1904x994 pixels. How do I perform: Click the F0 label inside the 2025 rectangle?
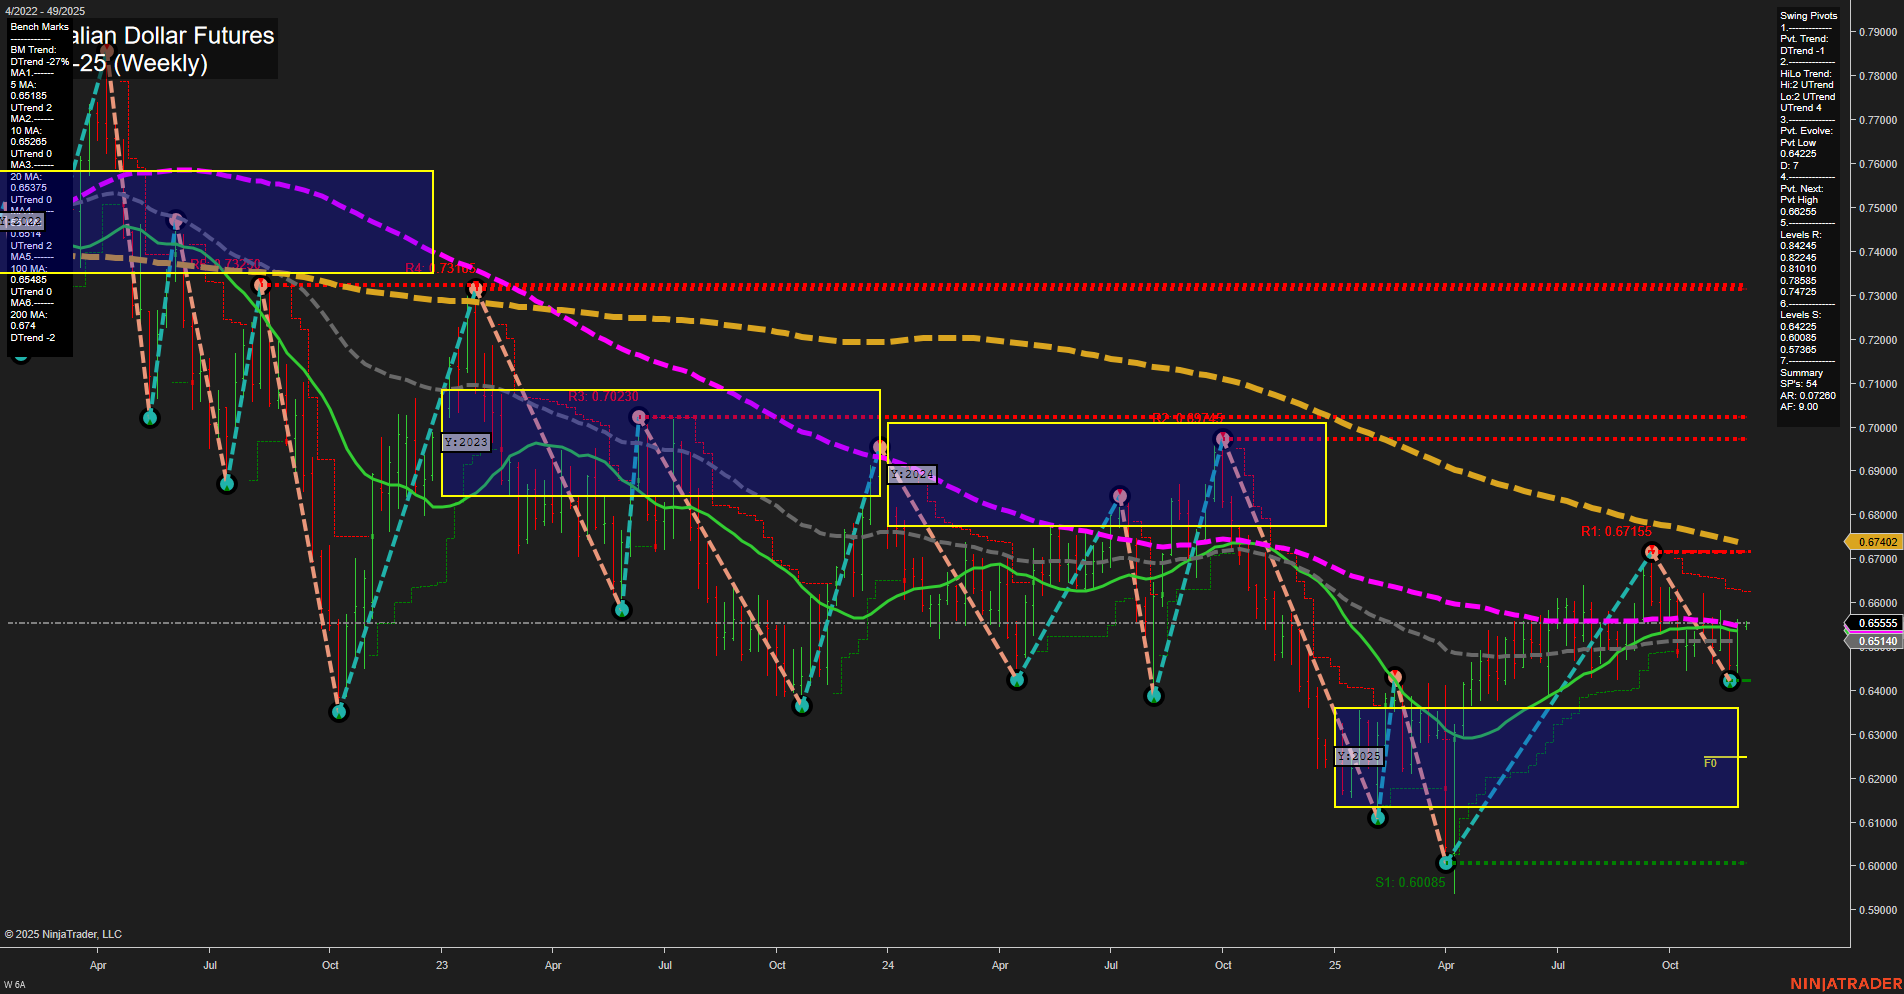pyautogui.click(x=1709, y=761)
